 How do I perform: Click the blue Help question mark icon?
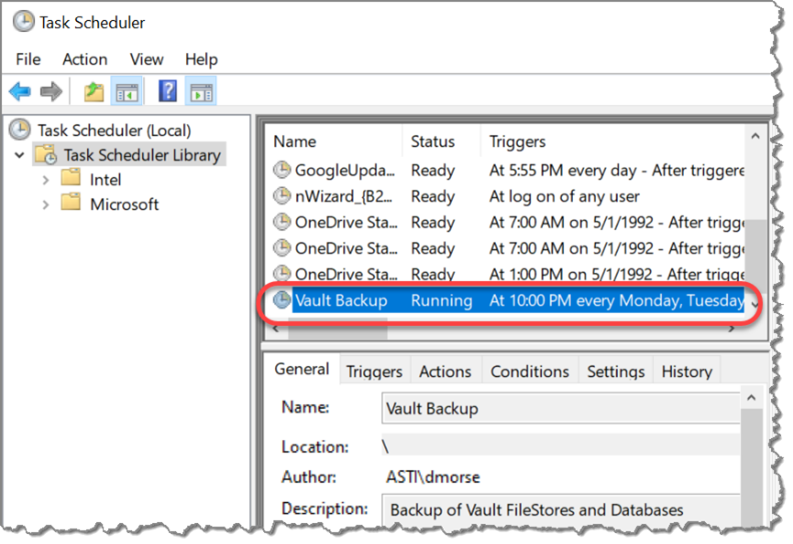(167, 93)
